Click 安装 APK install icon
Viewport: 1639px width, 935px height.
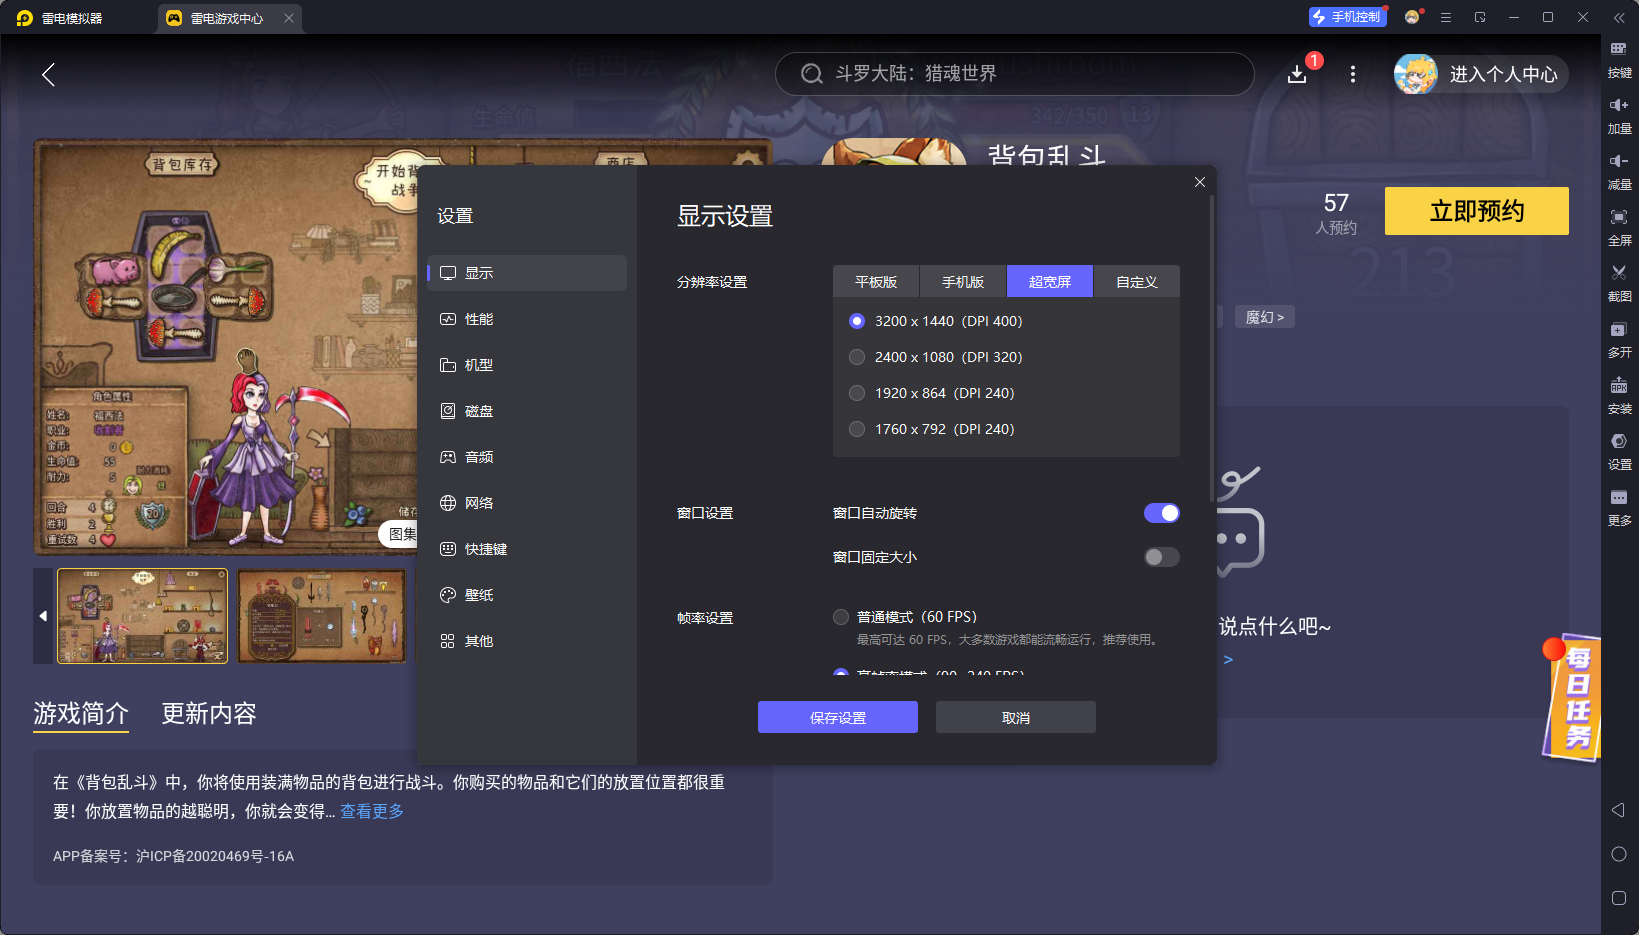(1619, 395)
